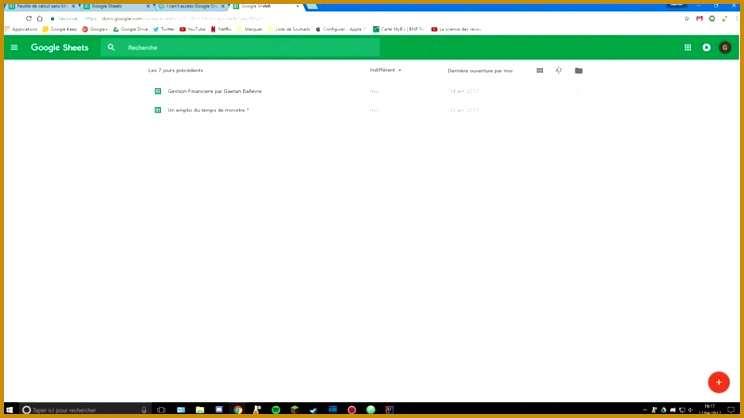The image size is (744, 418).
Task: Open the Google Keep bookmark
Action: (x=60, y=29)
